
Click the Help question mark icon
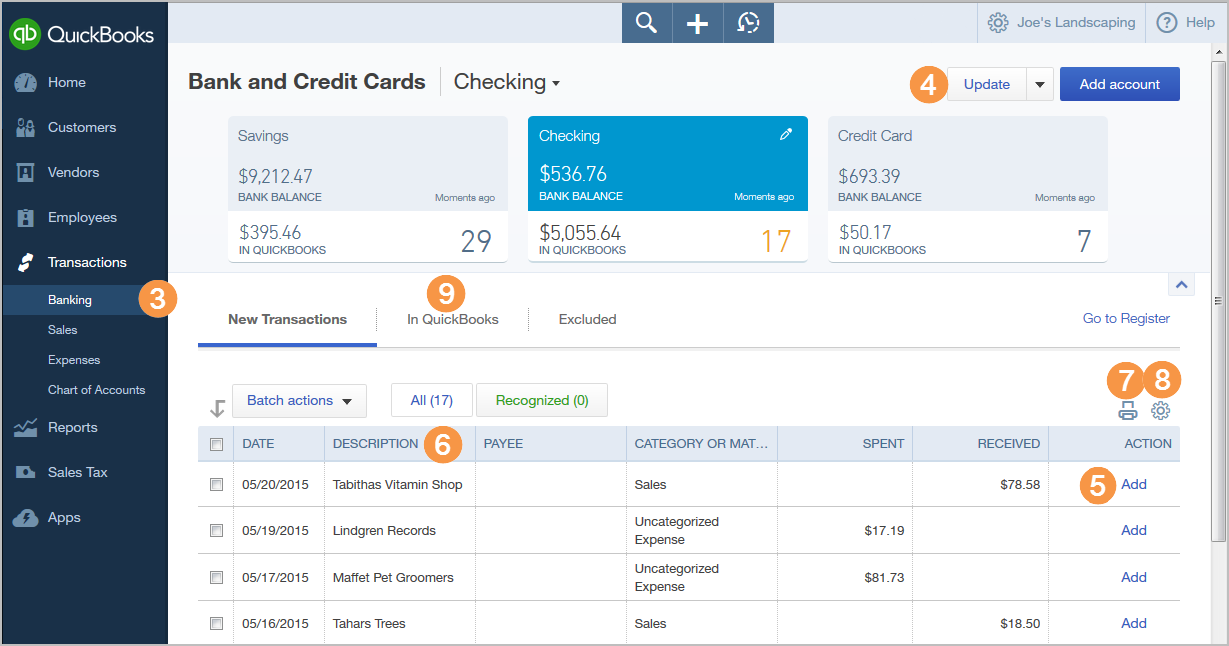pyautogui.click(x=1166, y=22)
